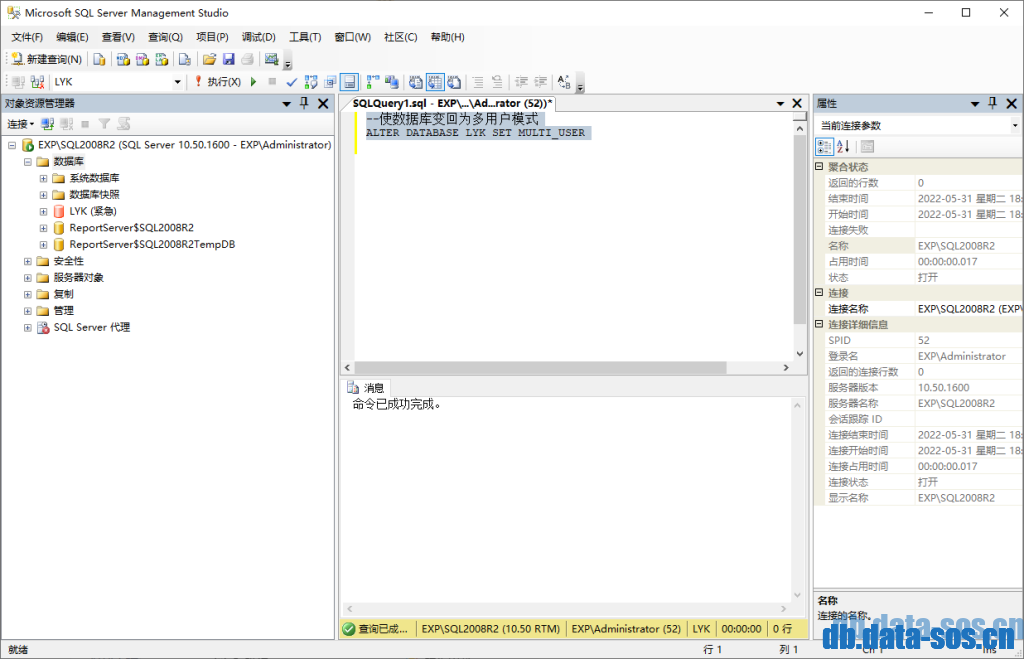Image resolution: width=1024 pixels, height=659 pixels.
Task: Open Tools (工具) menu
Action: (305, 37)
